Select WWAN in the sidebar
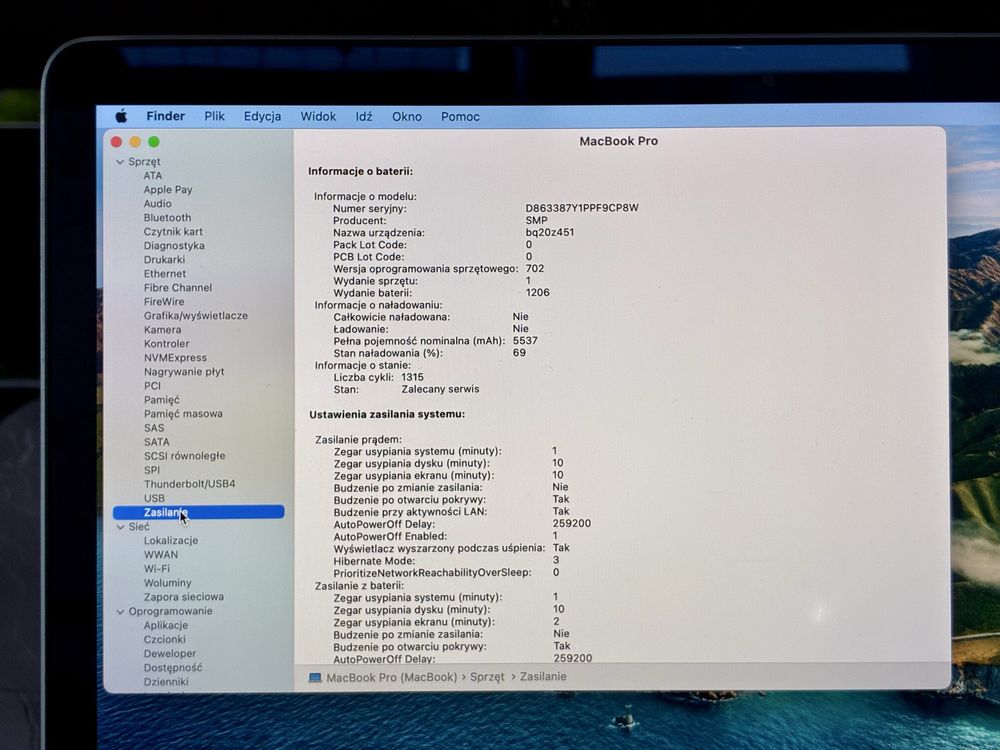The image size is (1000, 750). pyautogui.click(x=161, y=555)
